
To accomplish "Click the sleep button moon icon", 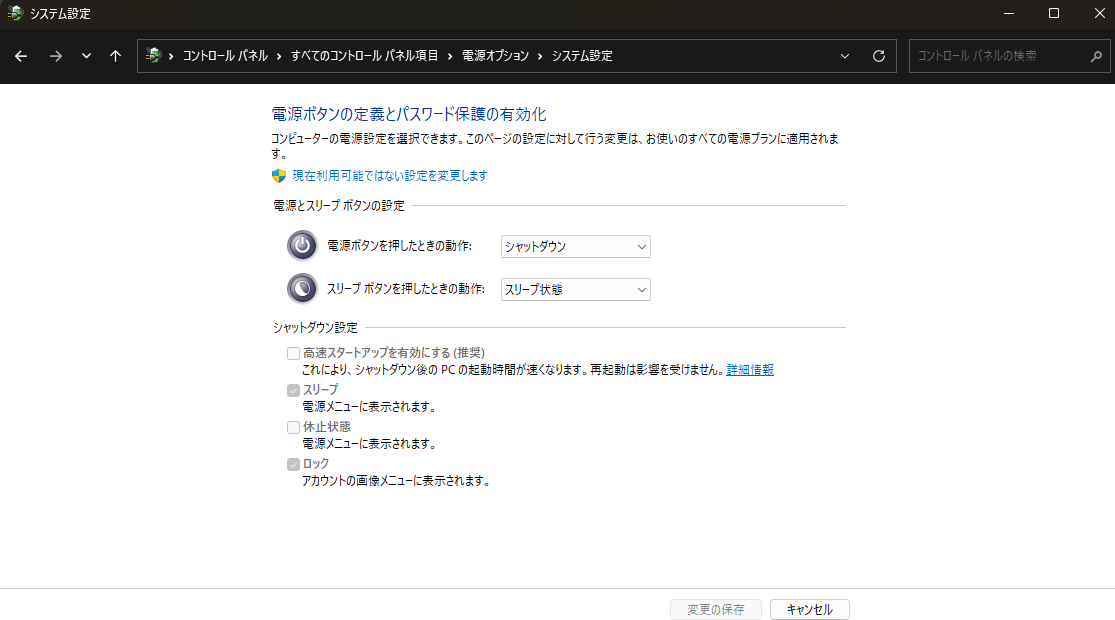I will click(302, 289).
